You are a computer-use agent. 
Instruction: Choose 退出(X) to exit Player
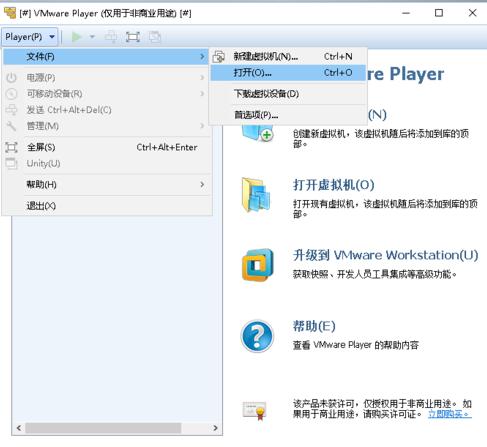tap(106, 206)
